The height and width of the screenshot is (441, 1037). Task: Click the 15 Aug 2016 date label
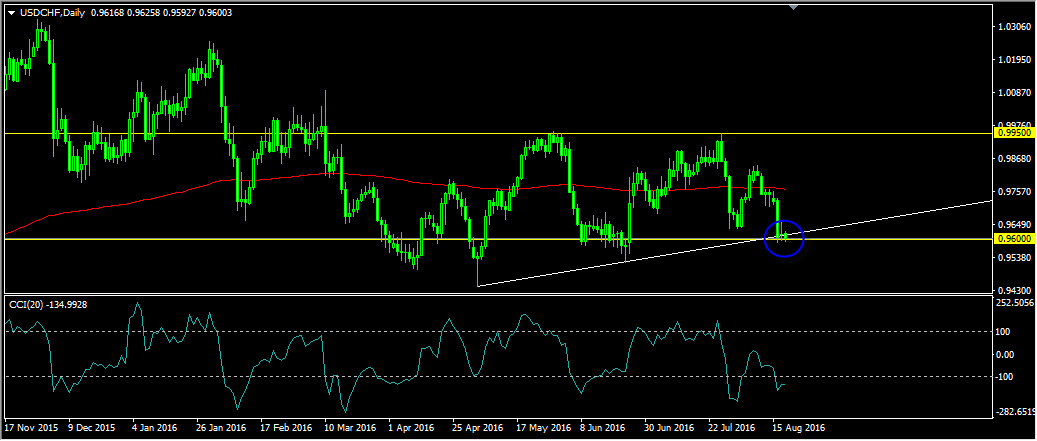coord(800,428)
